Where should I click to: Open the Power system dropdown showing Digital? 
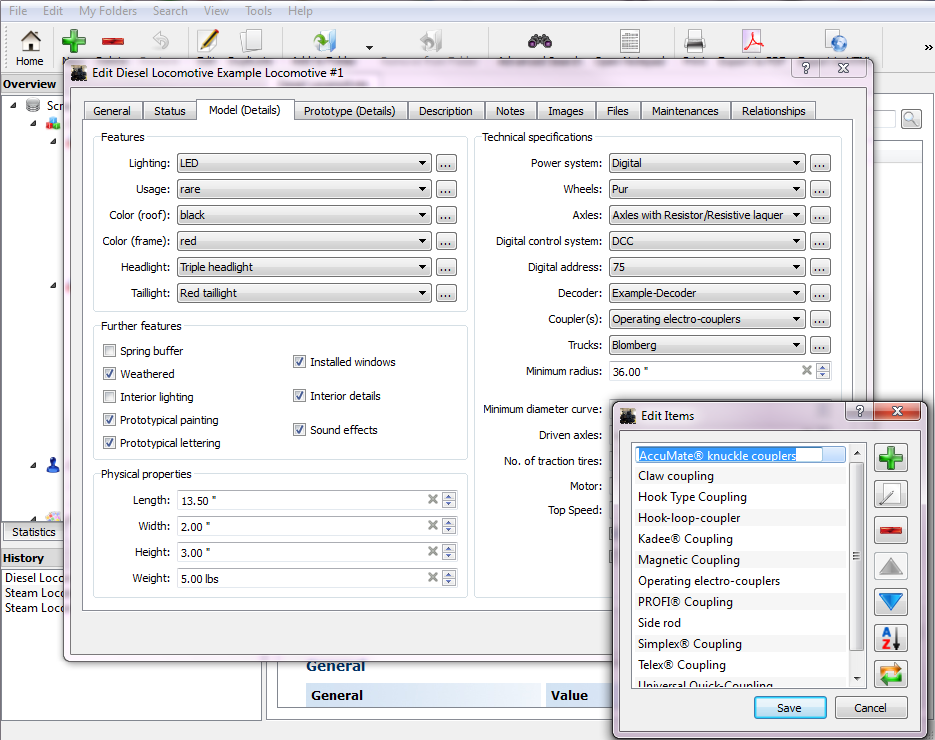point(707,163)
